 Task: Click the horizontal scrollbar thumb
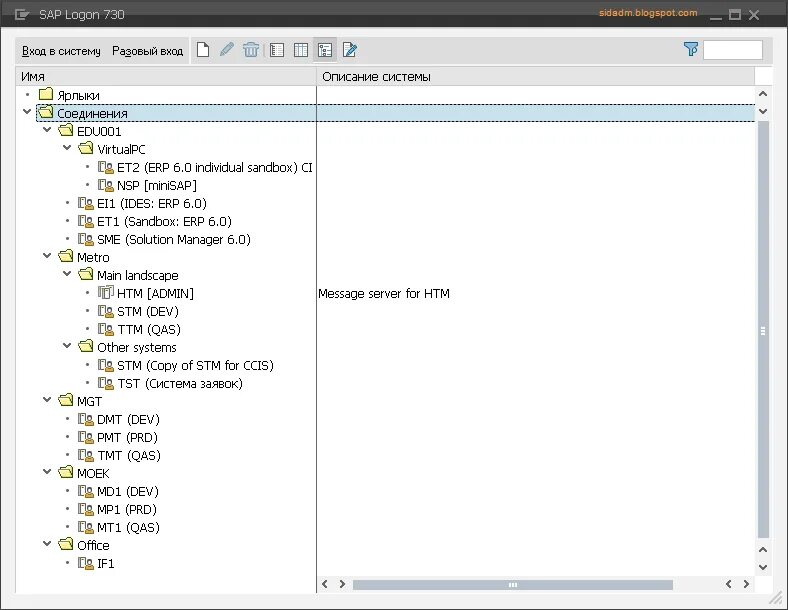513,585
